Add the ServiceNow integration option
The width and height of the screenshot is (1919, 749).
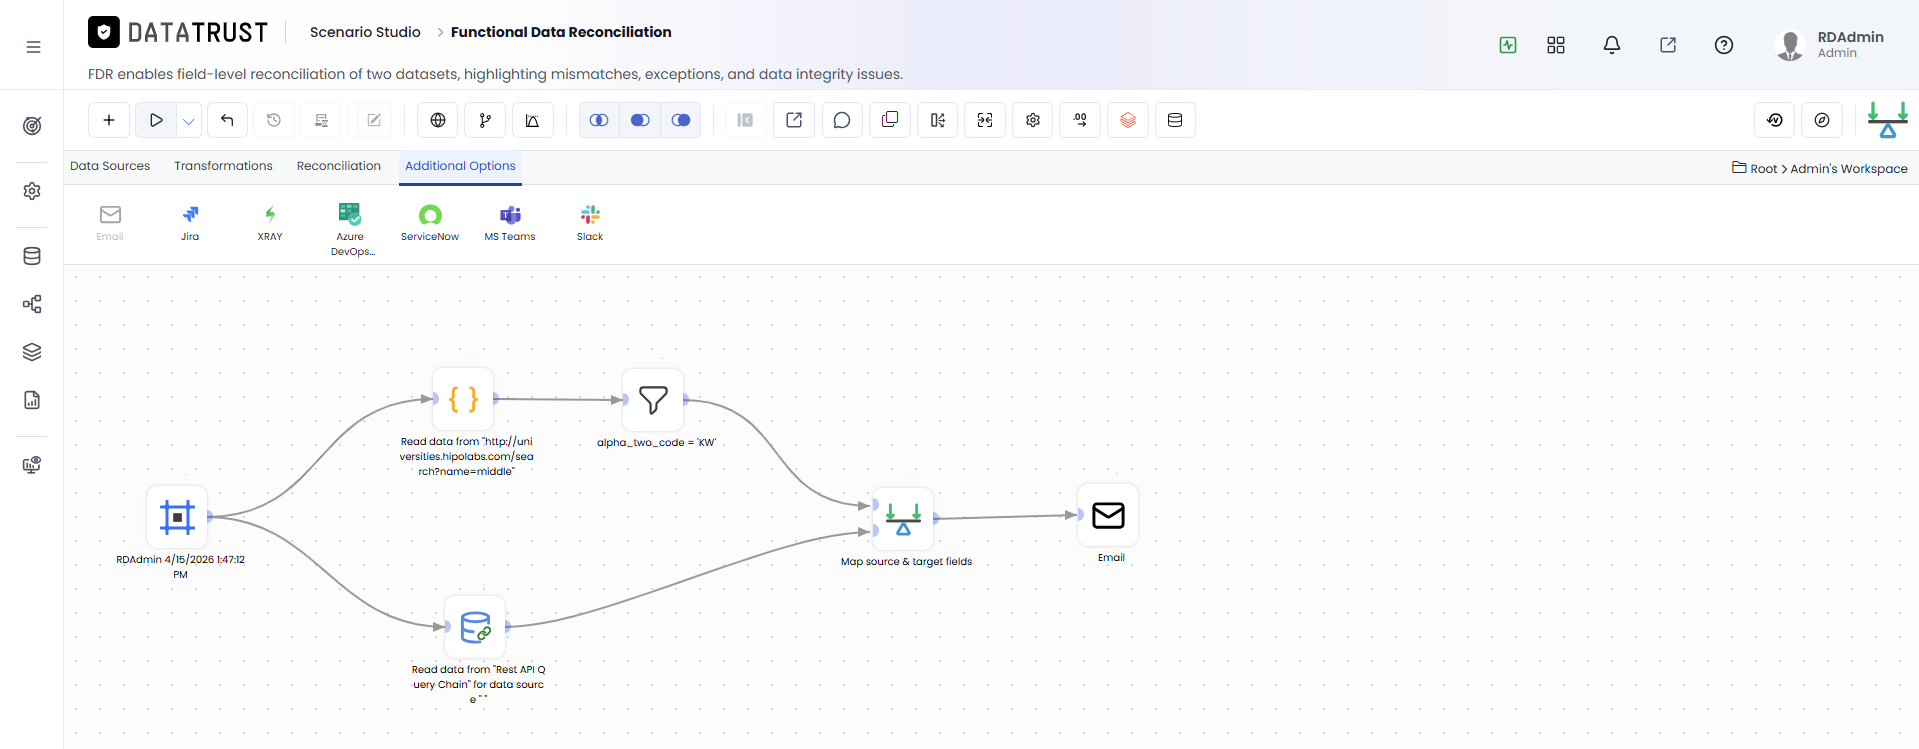[x=430, y=223]
